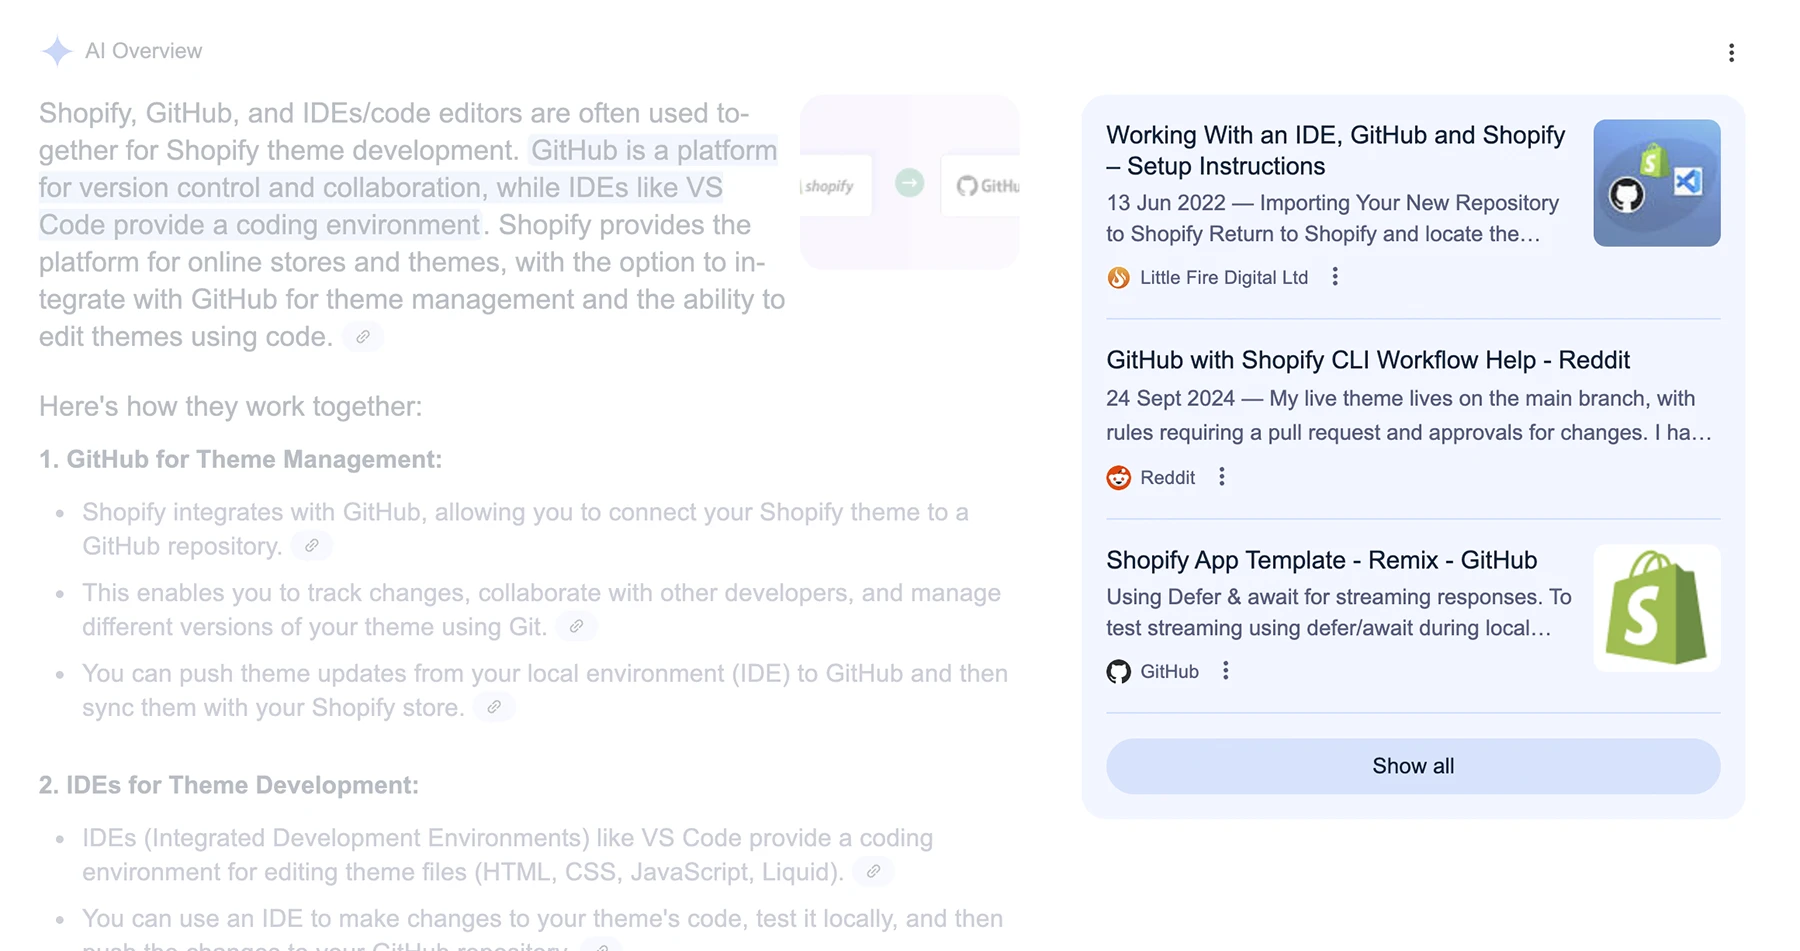The image size is (1800, 951).
Task: Open 'Working With an IDE, GitHub and Shopify' link
Action: coord(1335,150)
